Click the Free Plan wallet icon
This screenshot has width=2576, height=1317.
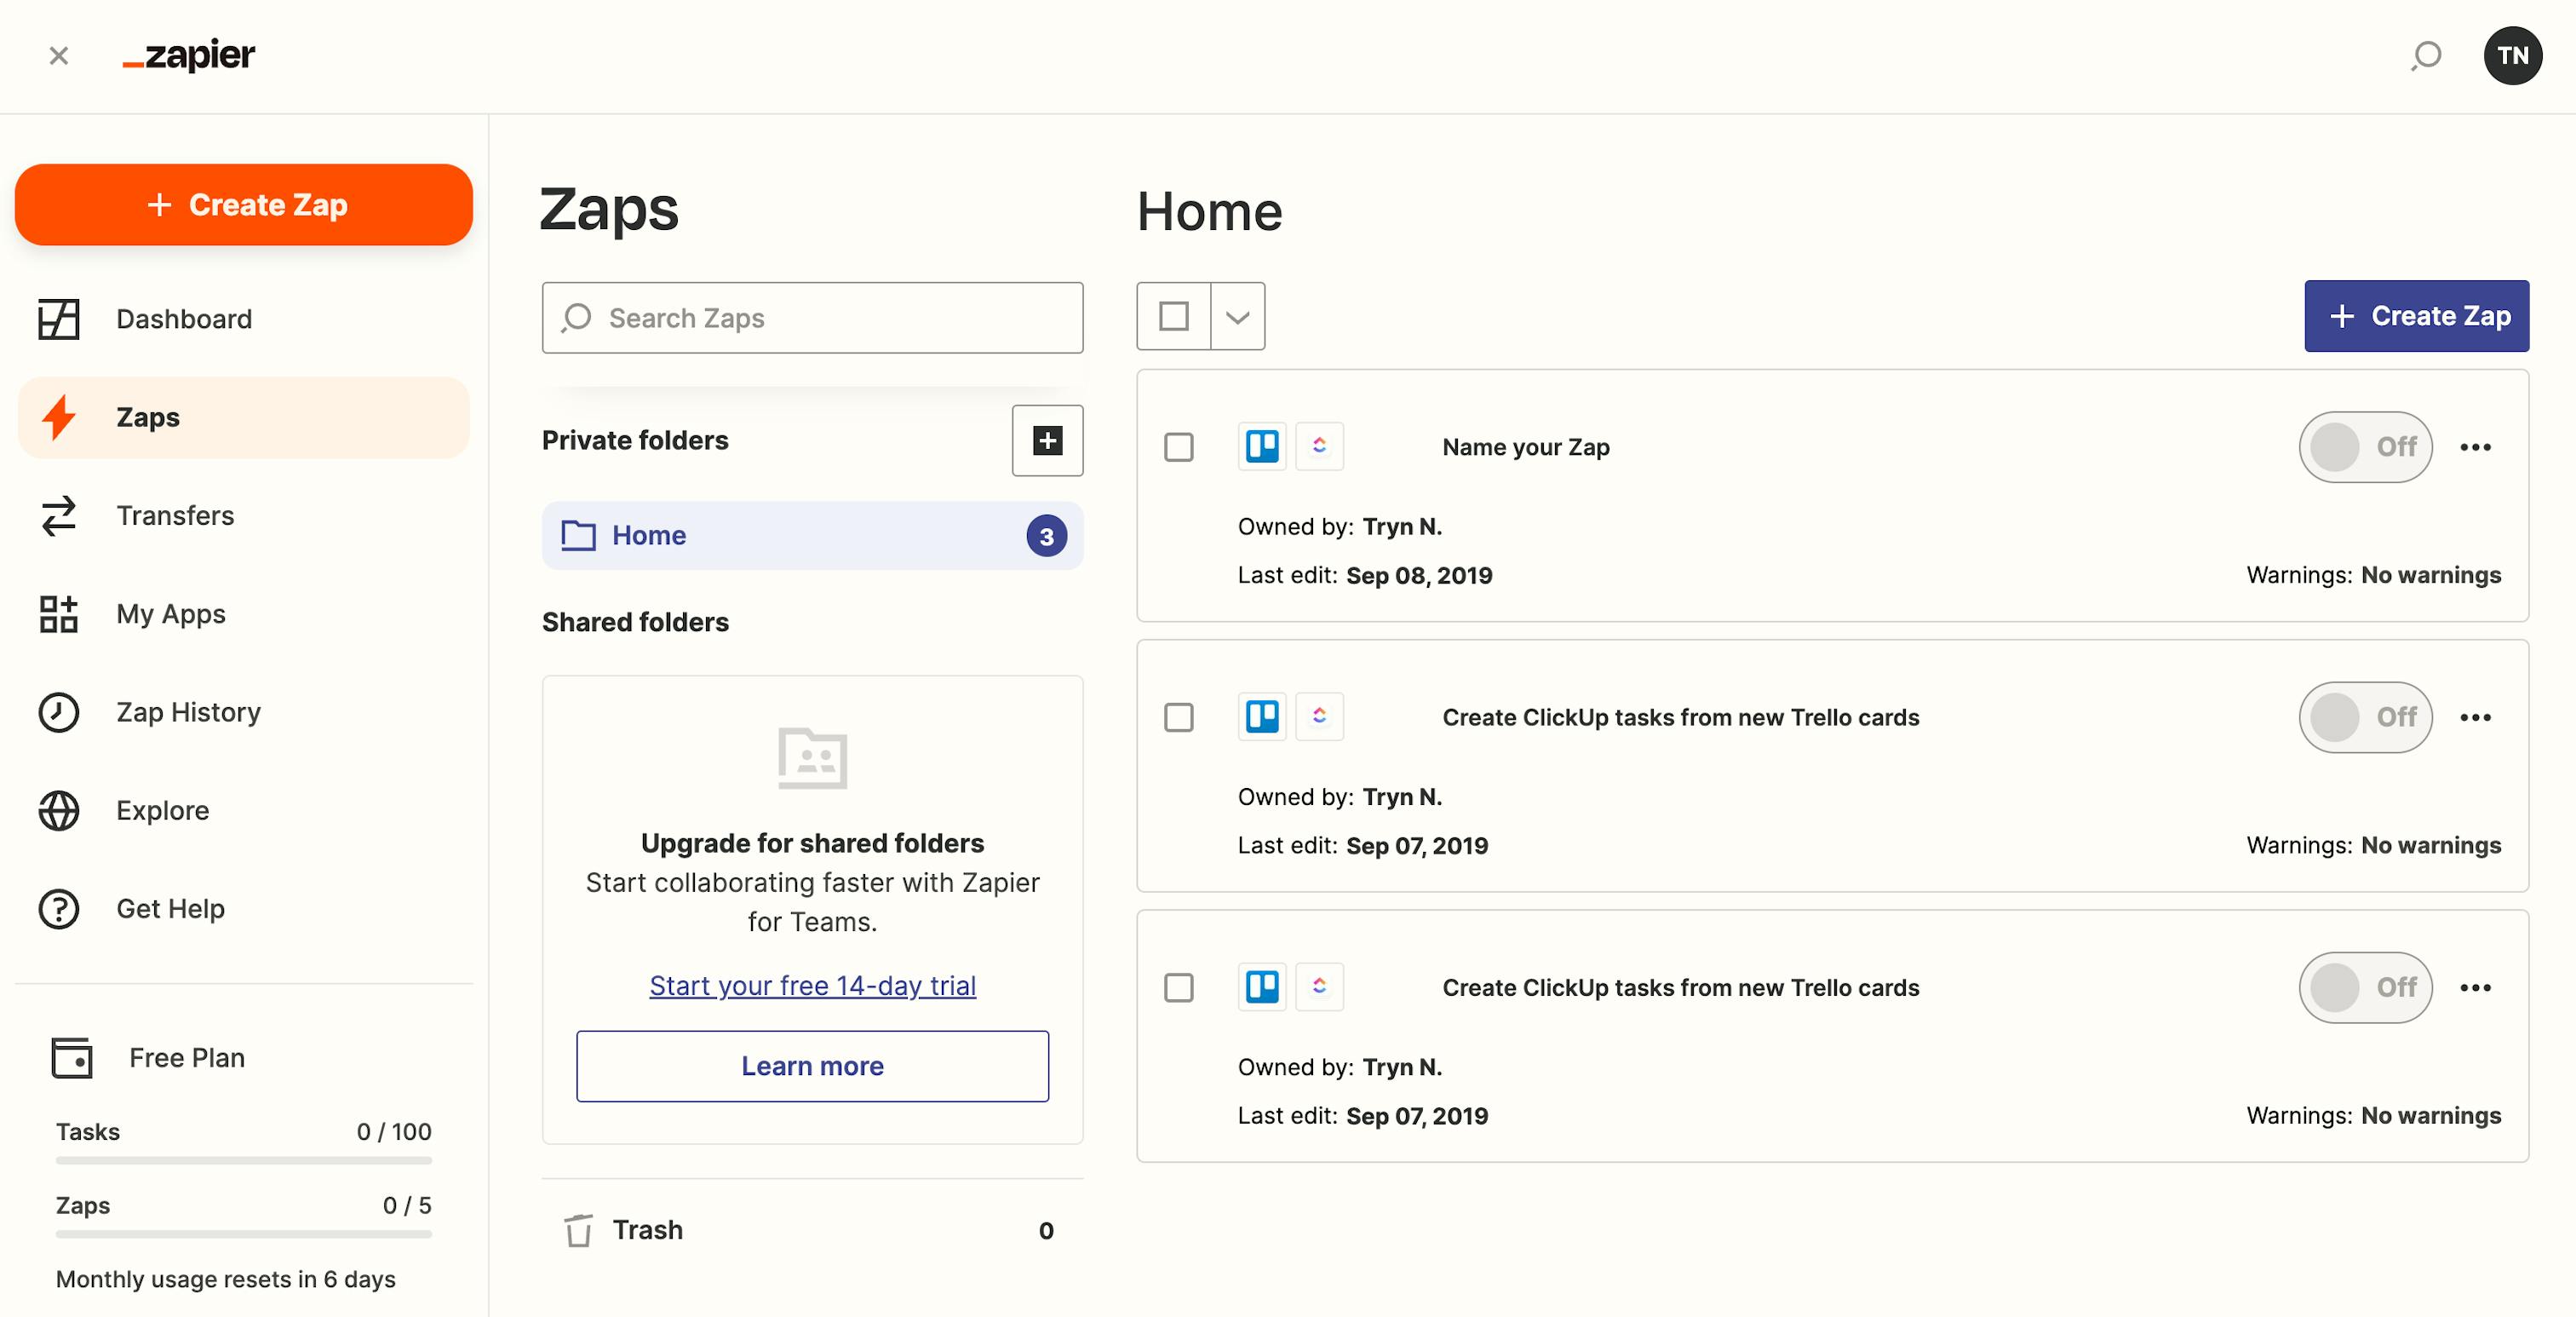pos(72,1058)
